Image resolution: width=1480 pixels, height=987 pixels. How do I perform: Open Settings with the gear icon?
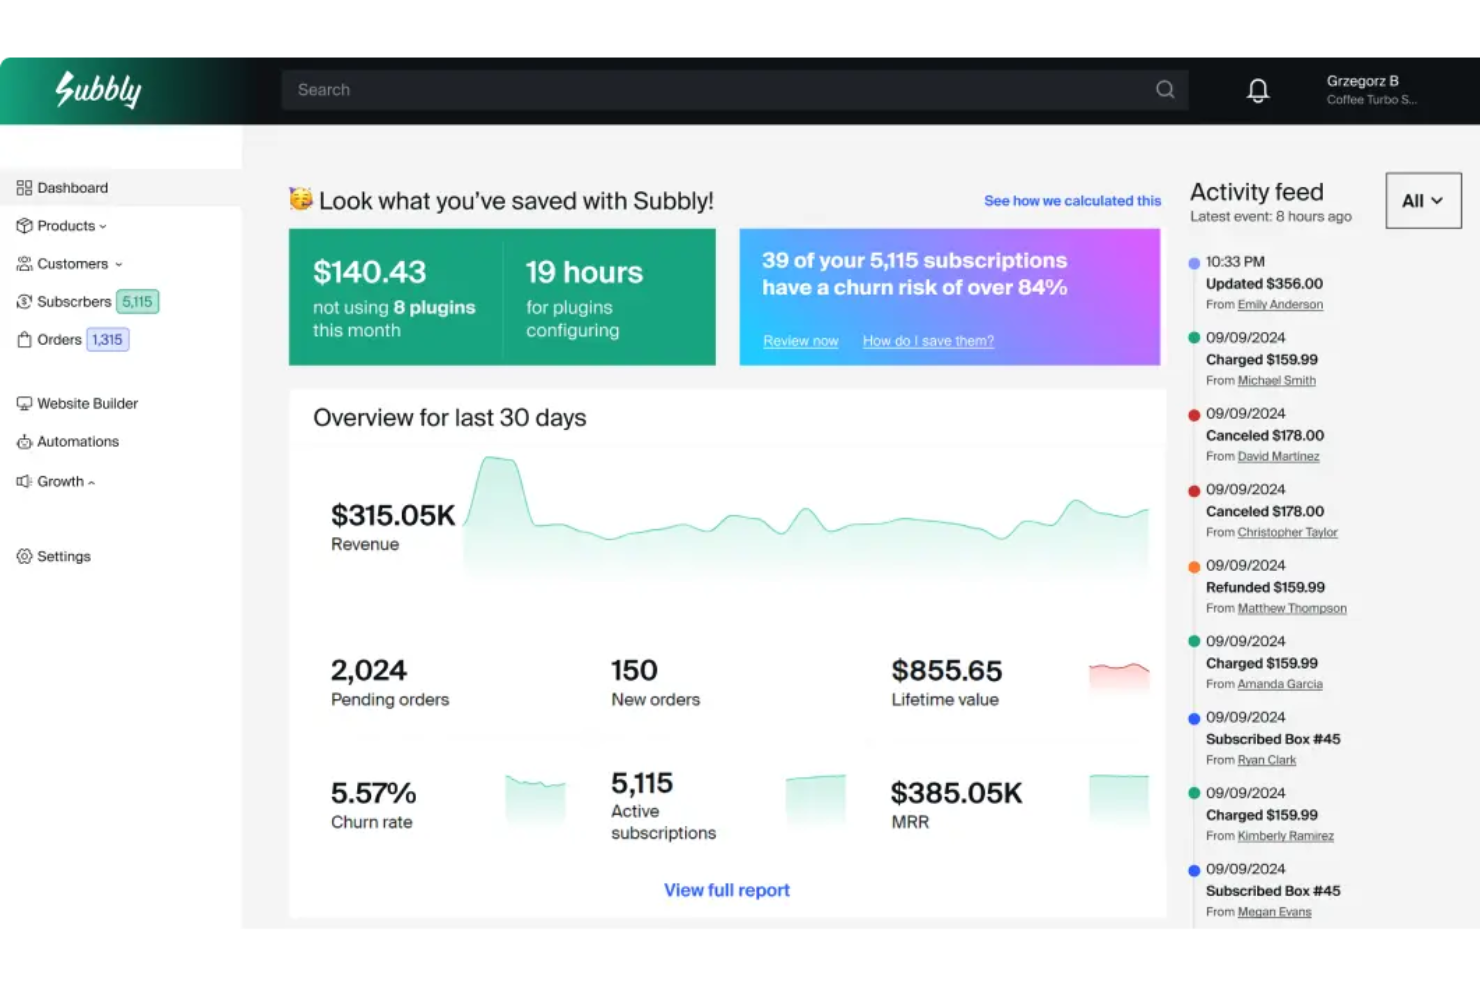(x=24, y=556)
